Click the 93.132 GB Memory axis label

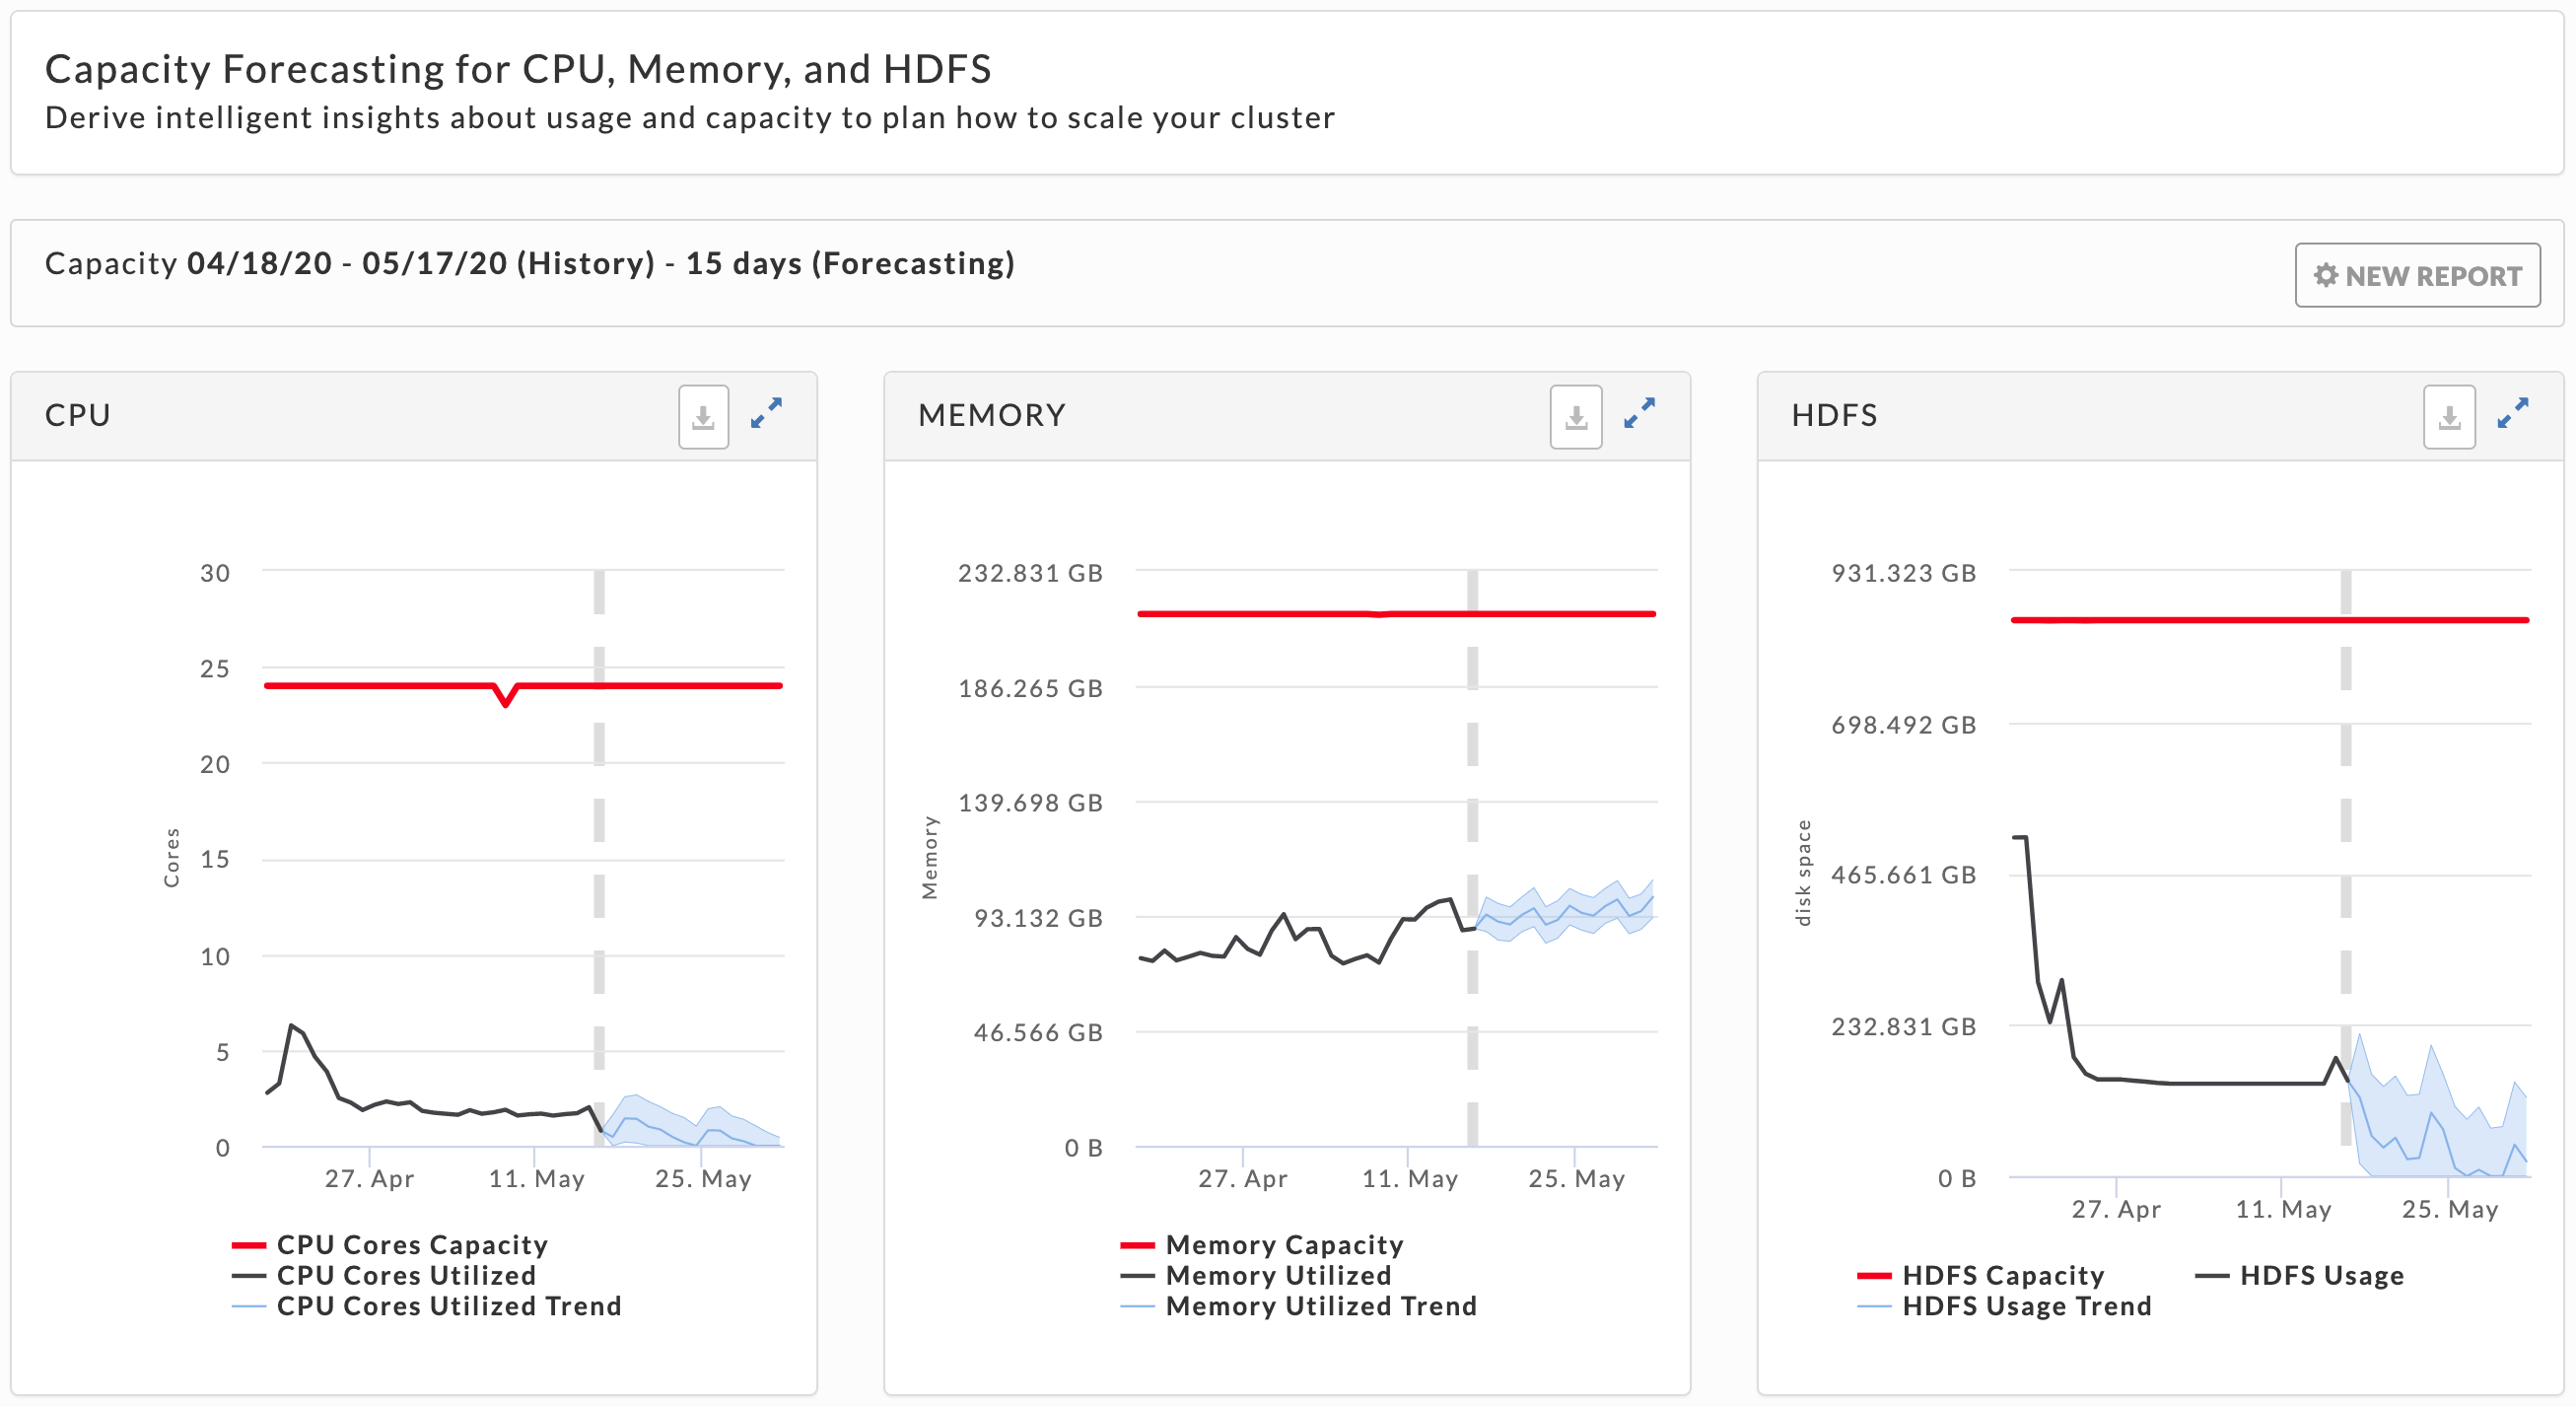click(1038, 918)
